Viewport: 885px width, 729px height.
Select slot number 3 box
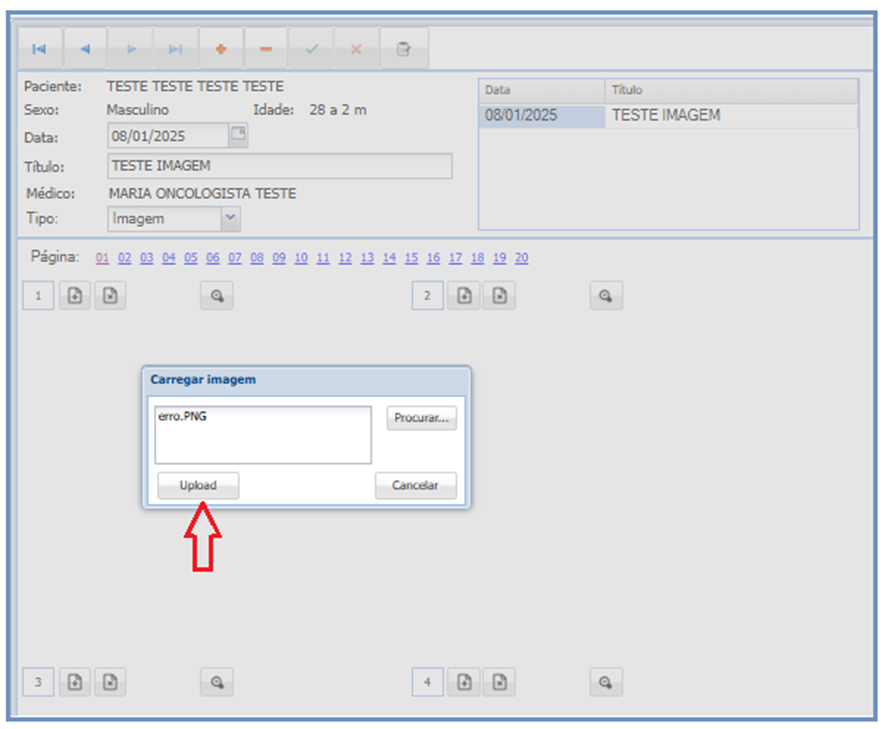(x=38, y=682)
